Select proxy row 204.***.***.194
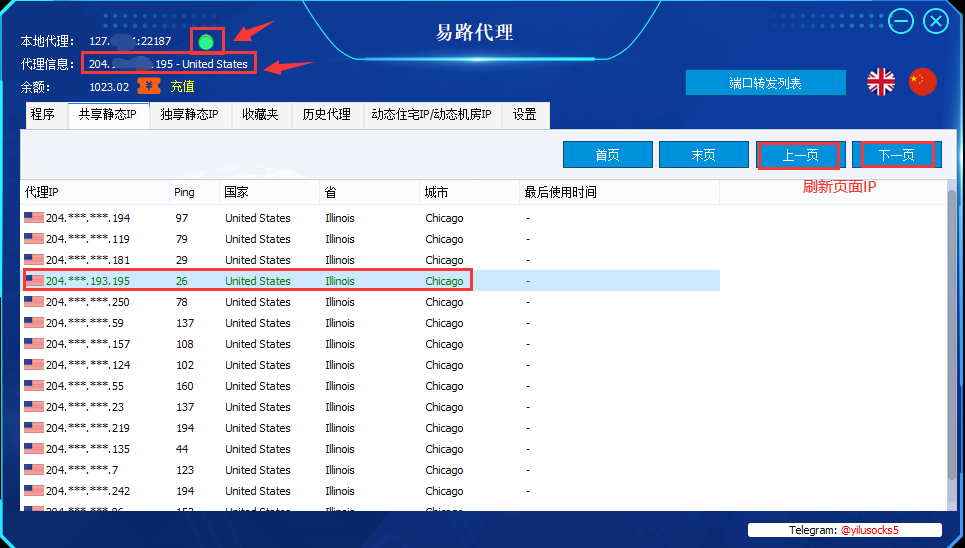 pos(370,218)
